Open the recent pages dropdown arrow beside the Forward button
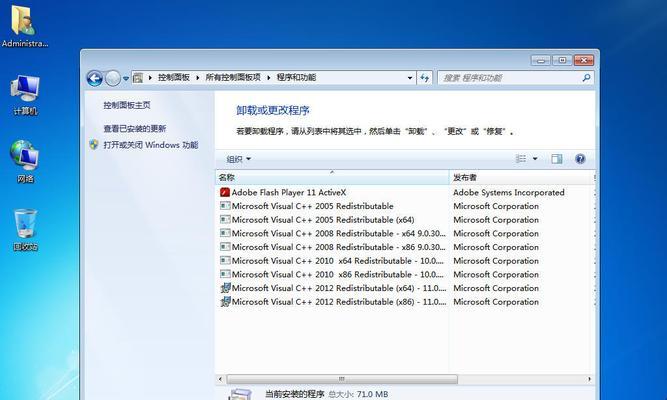 coord(126,78)
